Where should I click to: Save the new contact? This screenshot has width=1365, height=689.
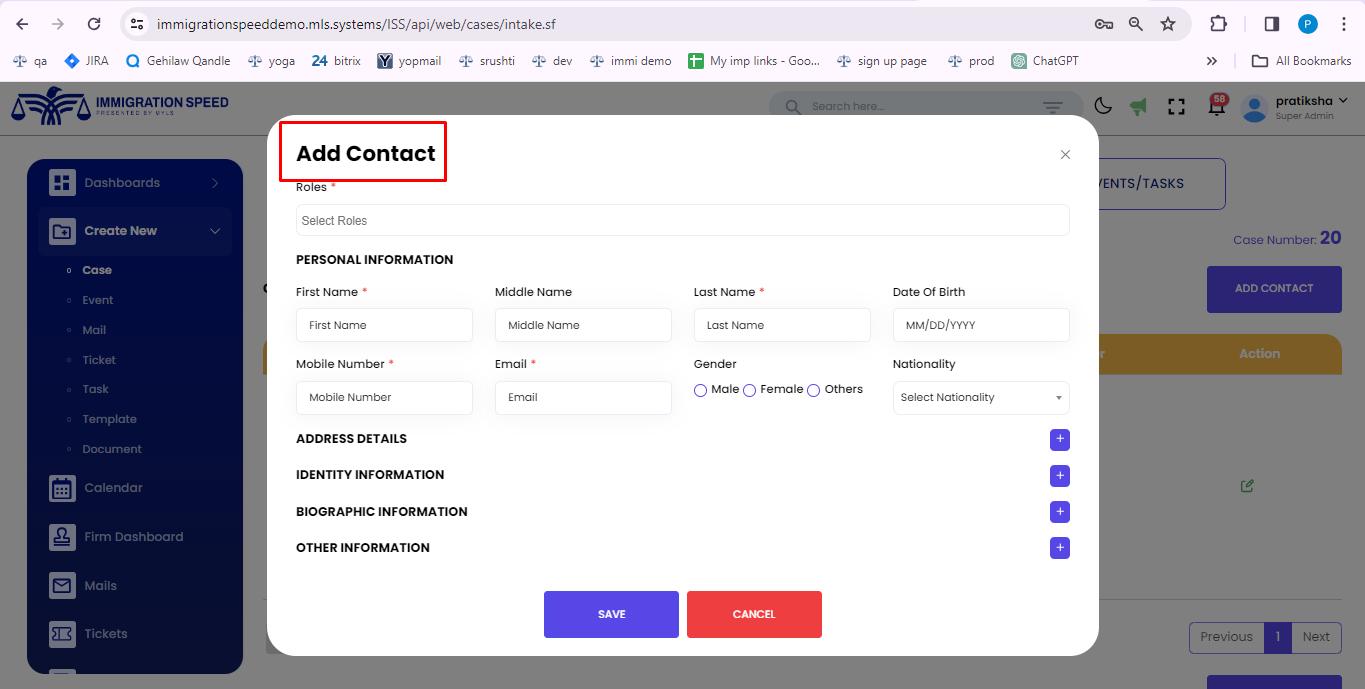[610, 614]
